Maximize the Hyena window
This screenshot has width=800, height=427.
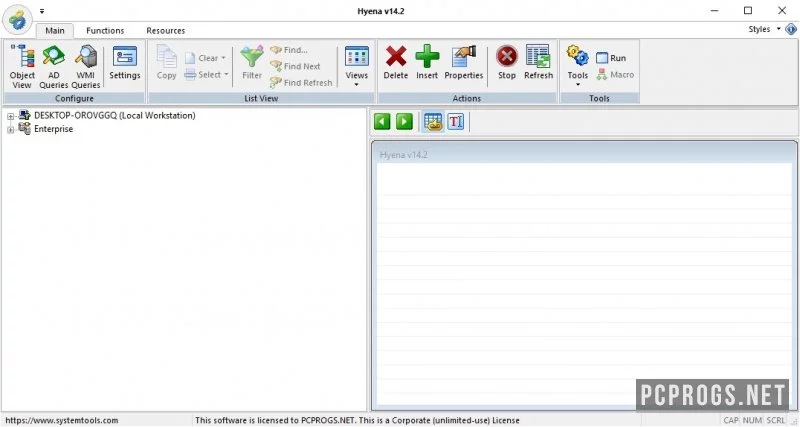(x=748, y=11)
